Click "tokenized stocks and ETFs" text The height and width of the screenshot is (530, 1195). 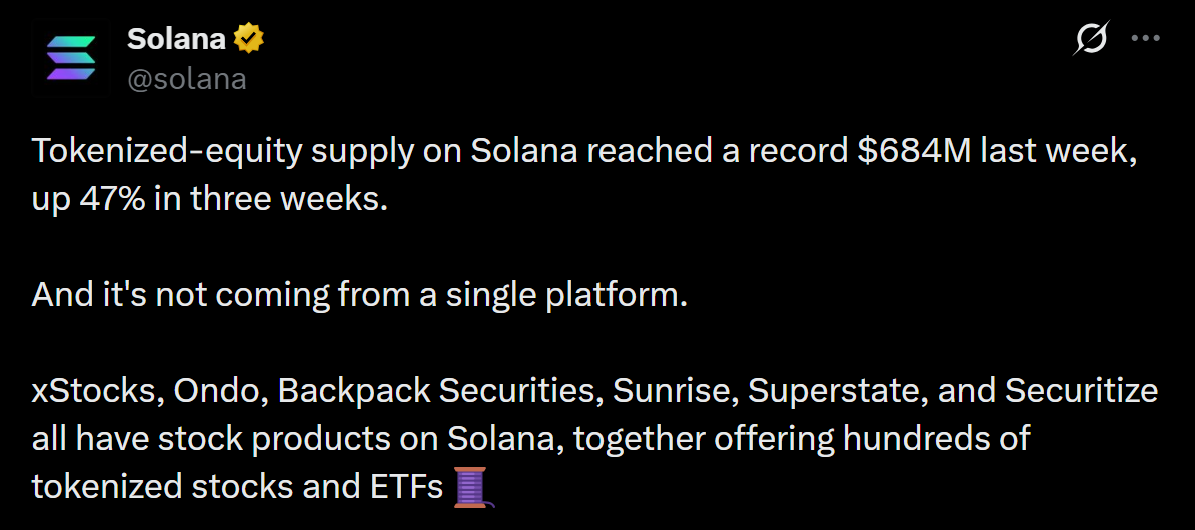[x=237, y=488]
